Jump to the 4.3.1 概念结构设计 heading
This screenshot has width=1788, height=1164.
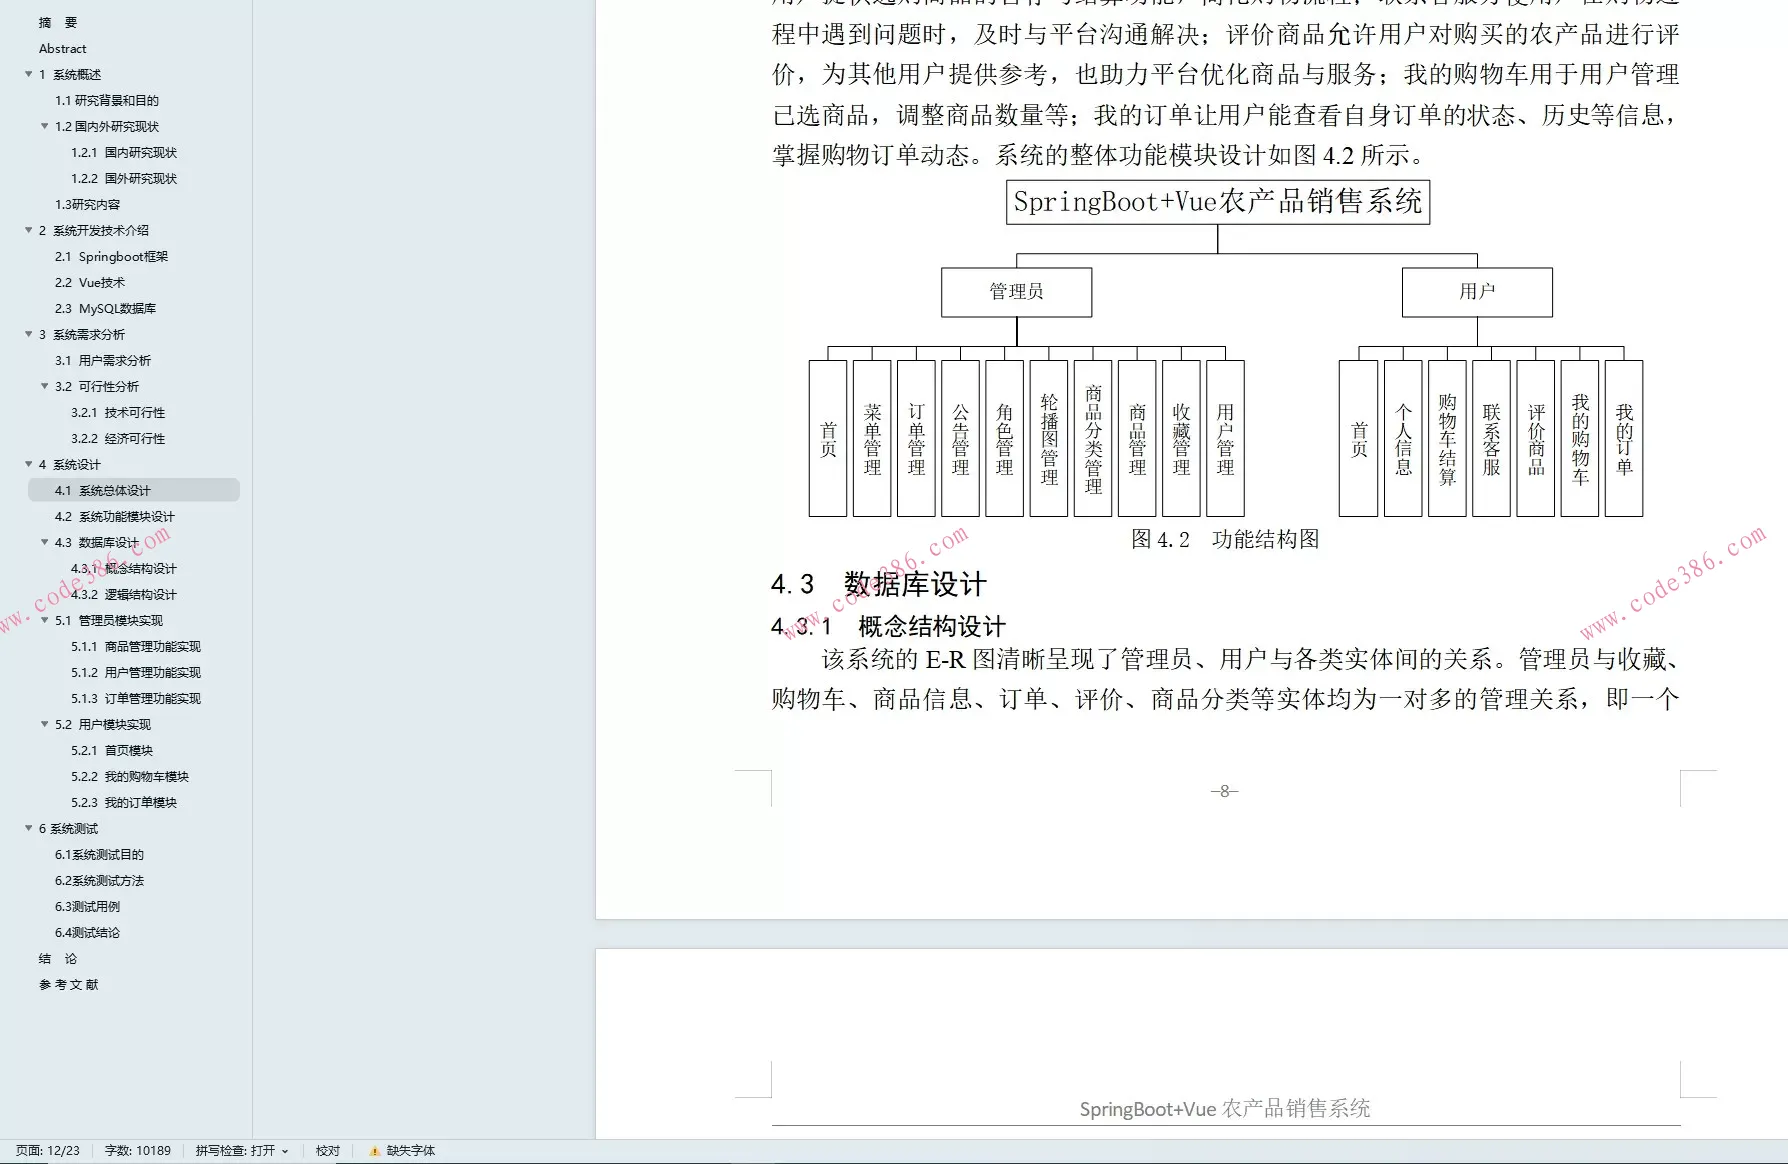point(122,567)
